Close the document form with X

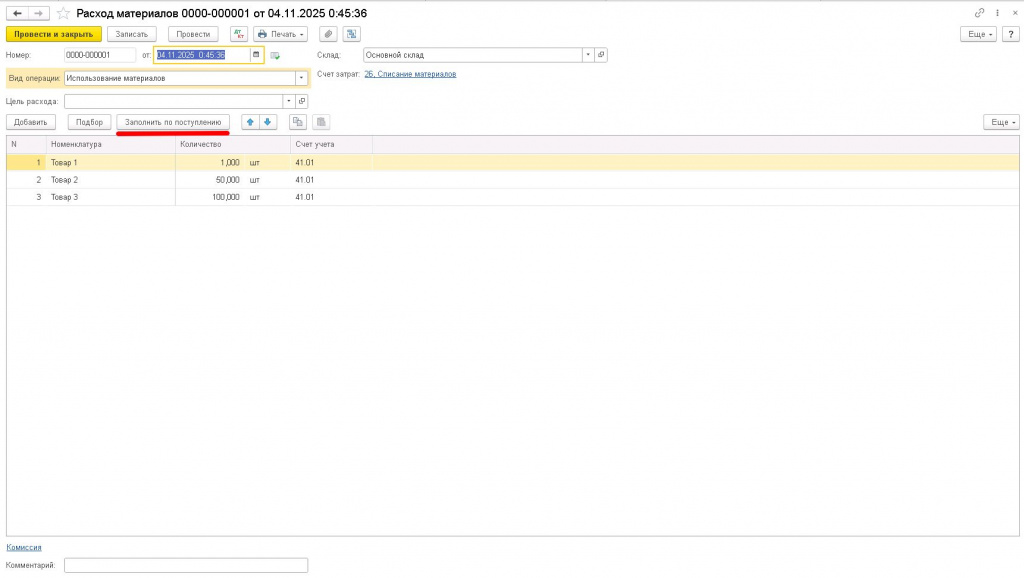[1015, 13]
